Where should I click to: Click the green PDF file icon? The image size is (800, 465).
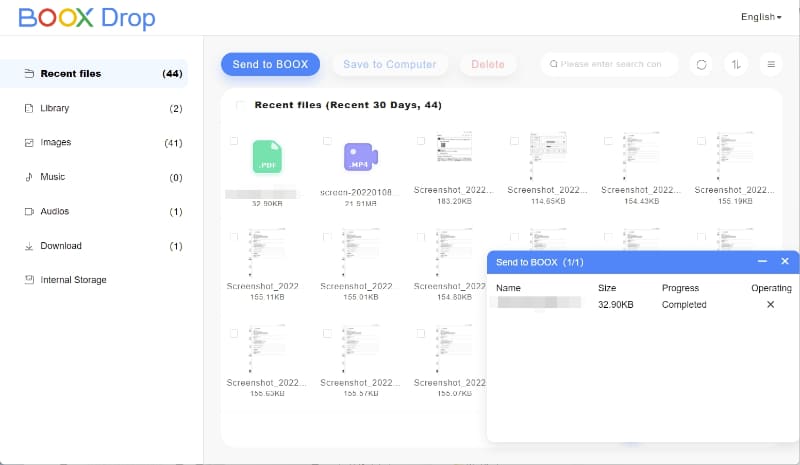click(x=267, y=157)
